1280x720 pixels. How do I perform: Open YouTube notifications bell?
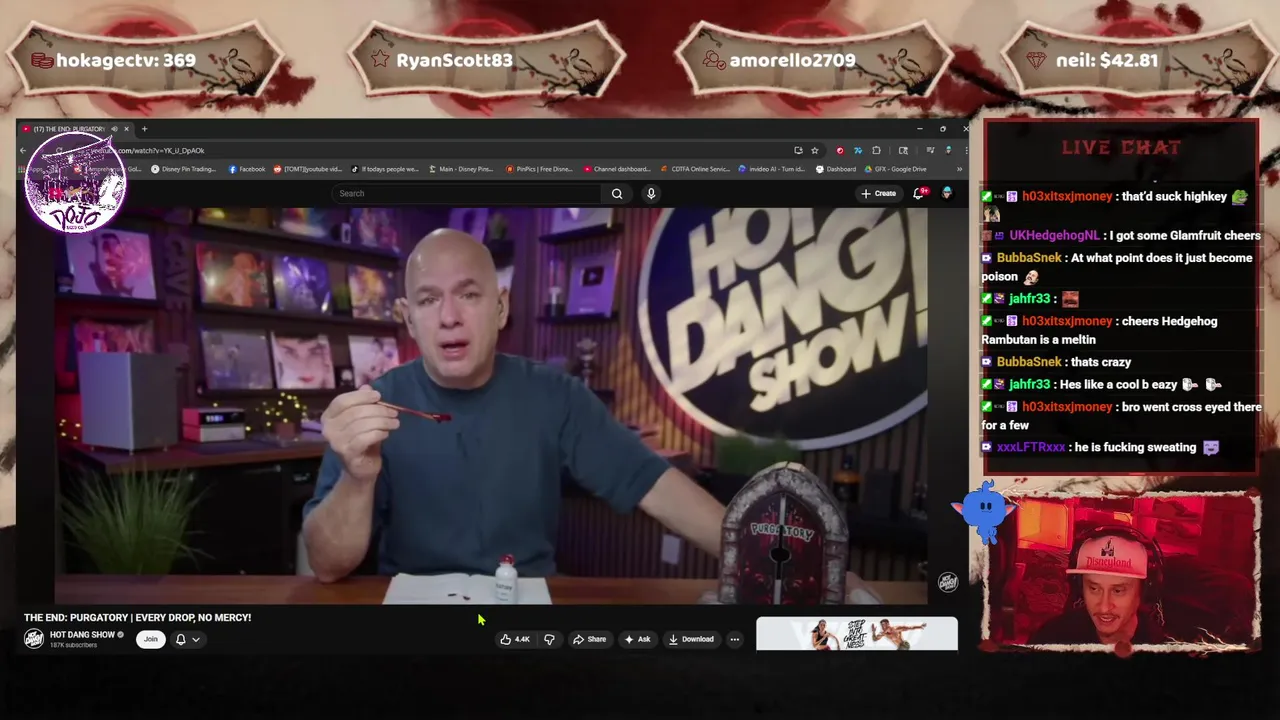coord(918,193)
